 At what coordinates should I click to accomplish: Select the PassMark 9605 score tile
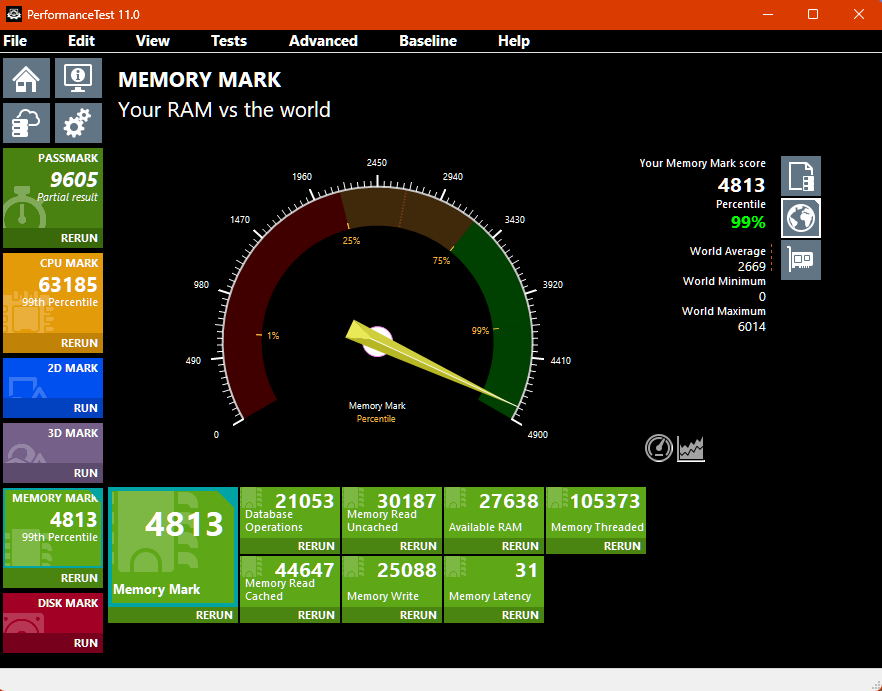(53, 188)
